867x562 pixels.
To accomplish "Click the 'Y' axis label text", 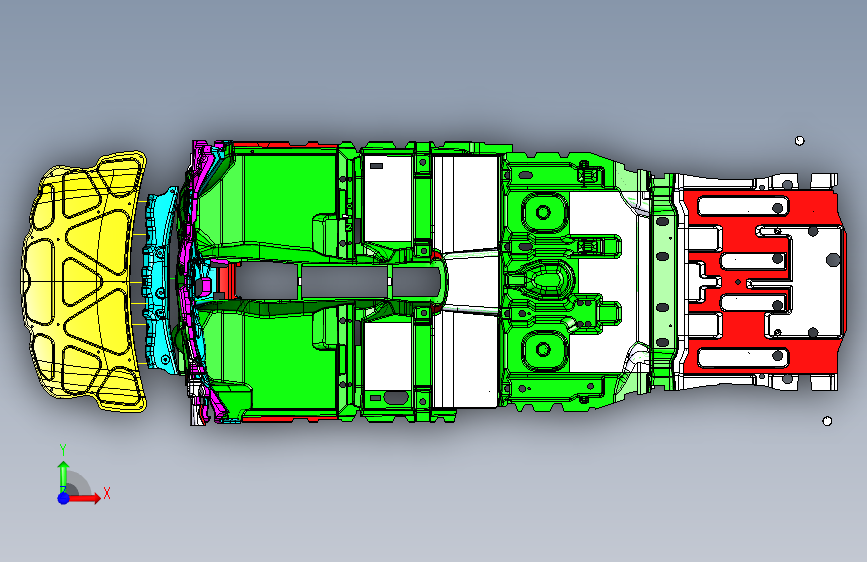I will [63, 450].
